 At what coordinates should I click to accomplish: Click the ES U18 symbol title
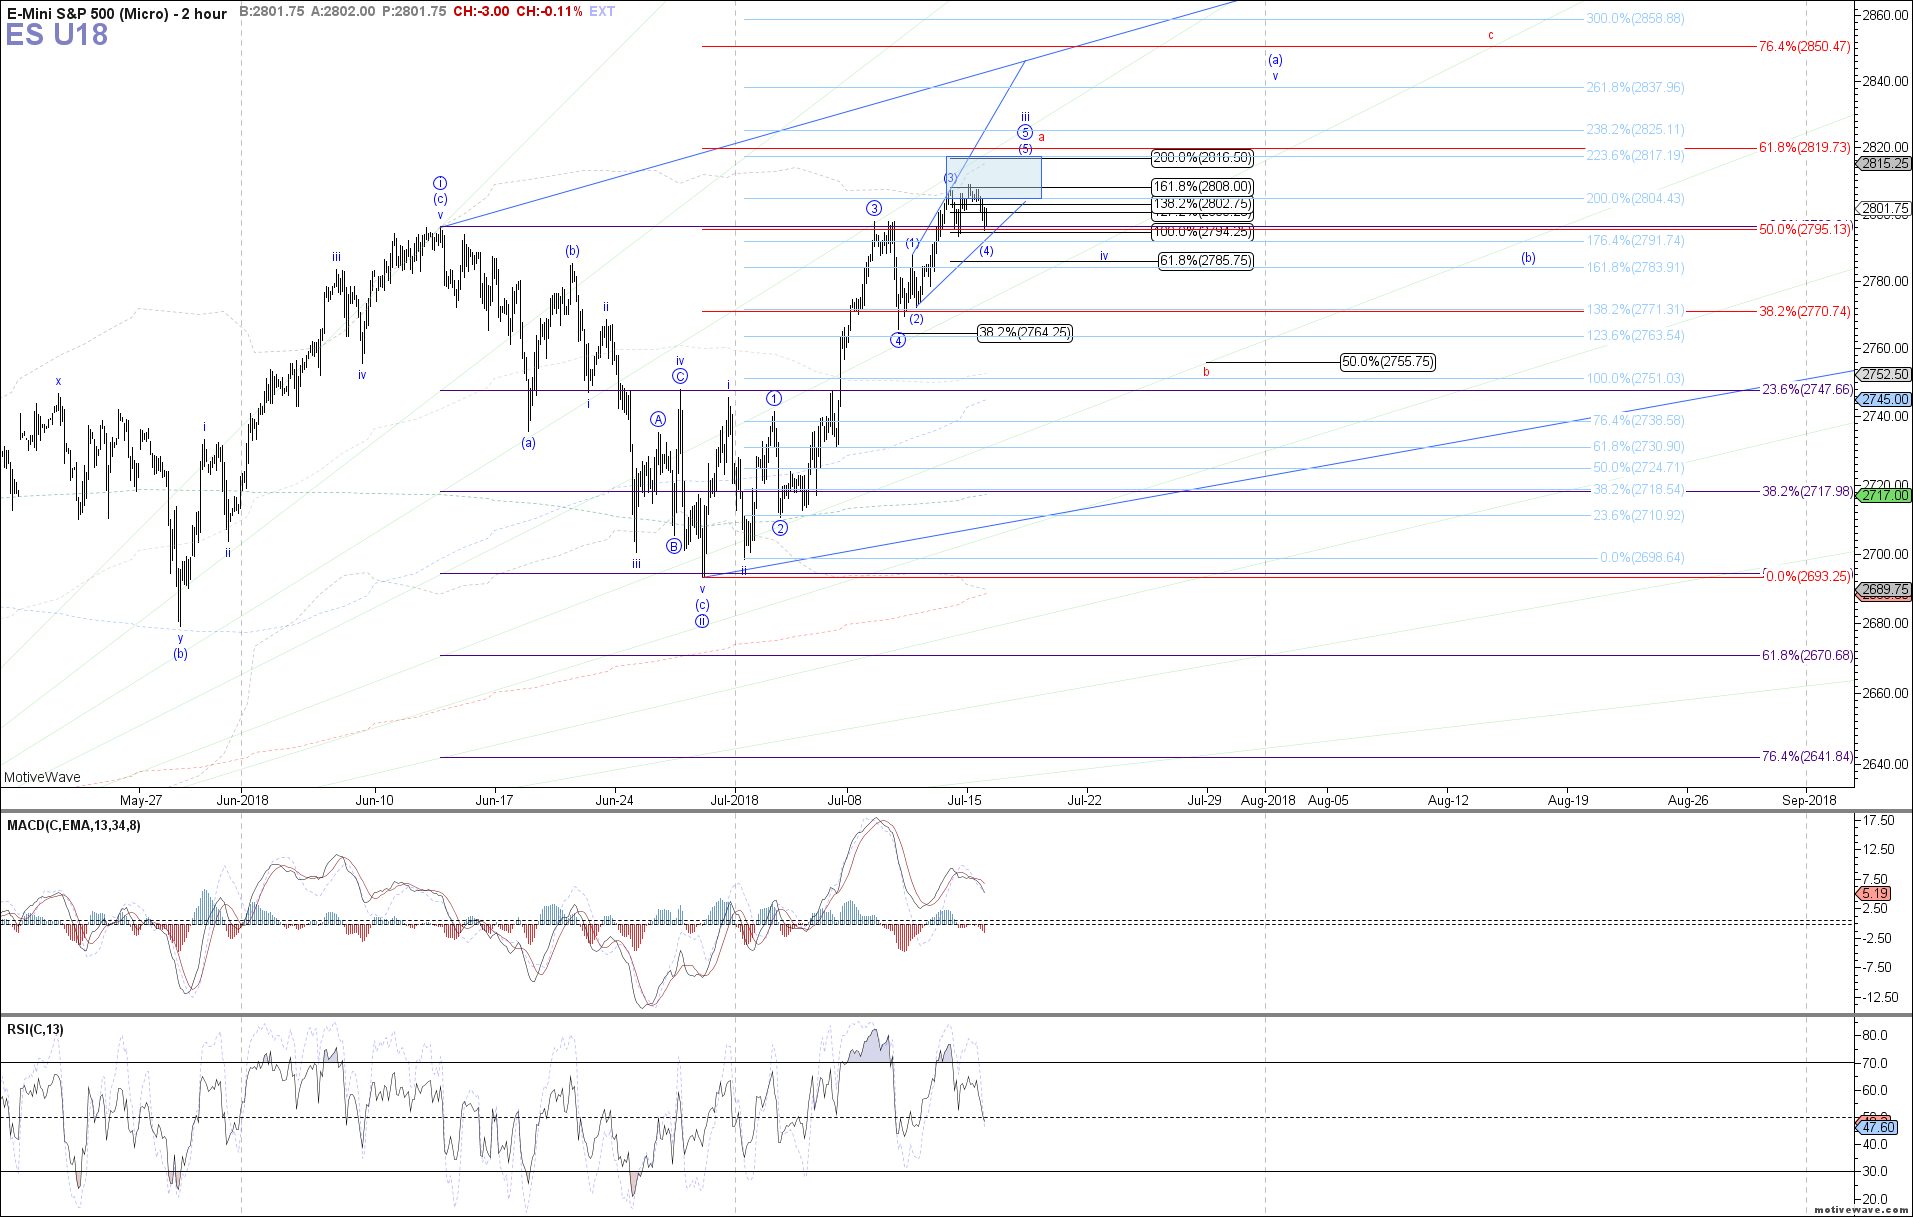pyautogui.click(x=57, y=35)
